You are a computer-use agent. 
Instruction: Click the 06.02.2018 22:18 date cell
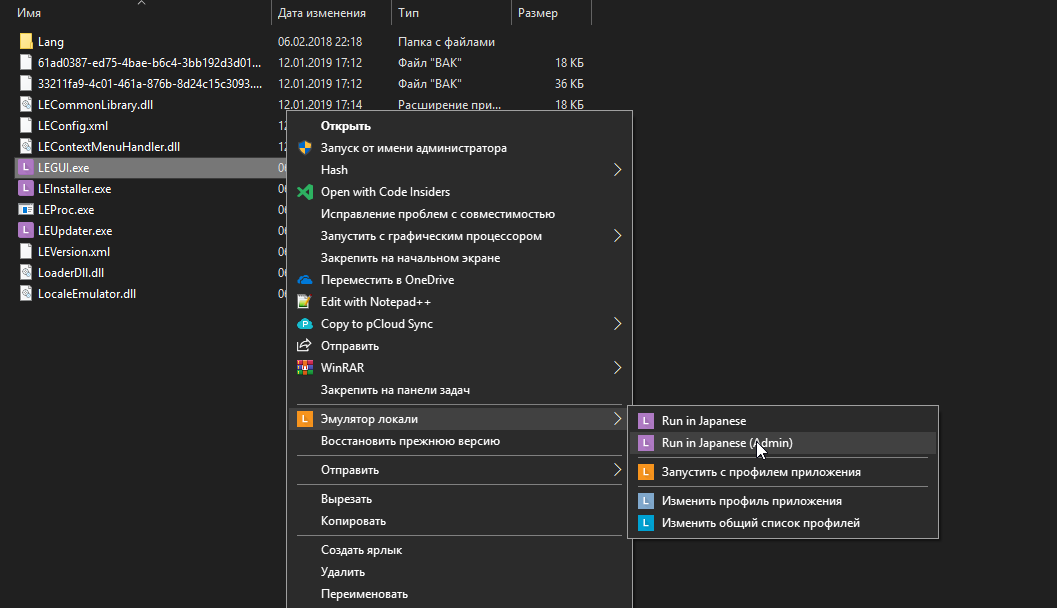coord(320,42)
